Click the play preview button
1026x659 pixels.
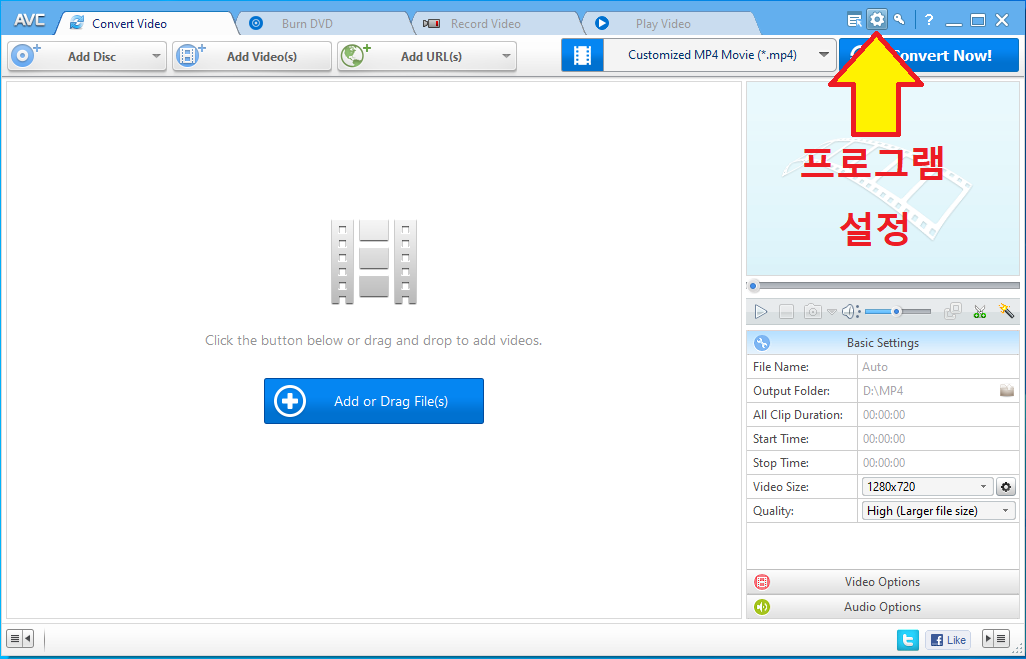point(760,312)
